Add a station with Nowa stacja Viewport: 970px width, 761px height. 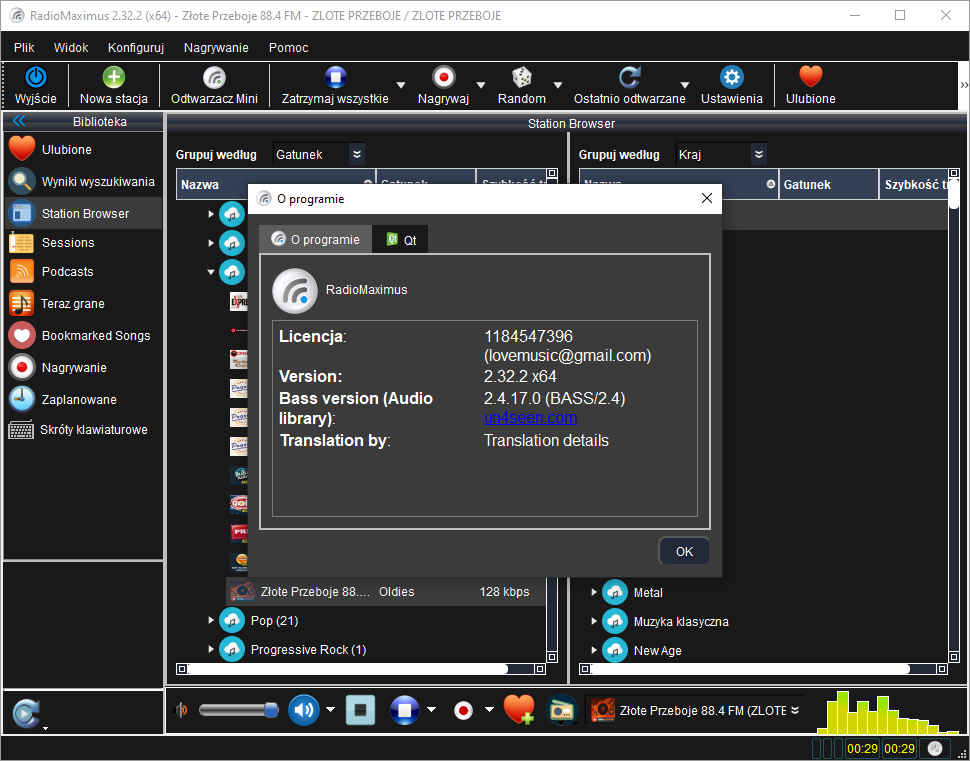pyautogui.click(x=114, y=85)
